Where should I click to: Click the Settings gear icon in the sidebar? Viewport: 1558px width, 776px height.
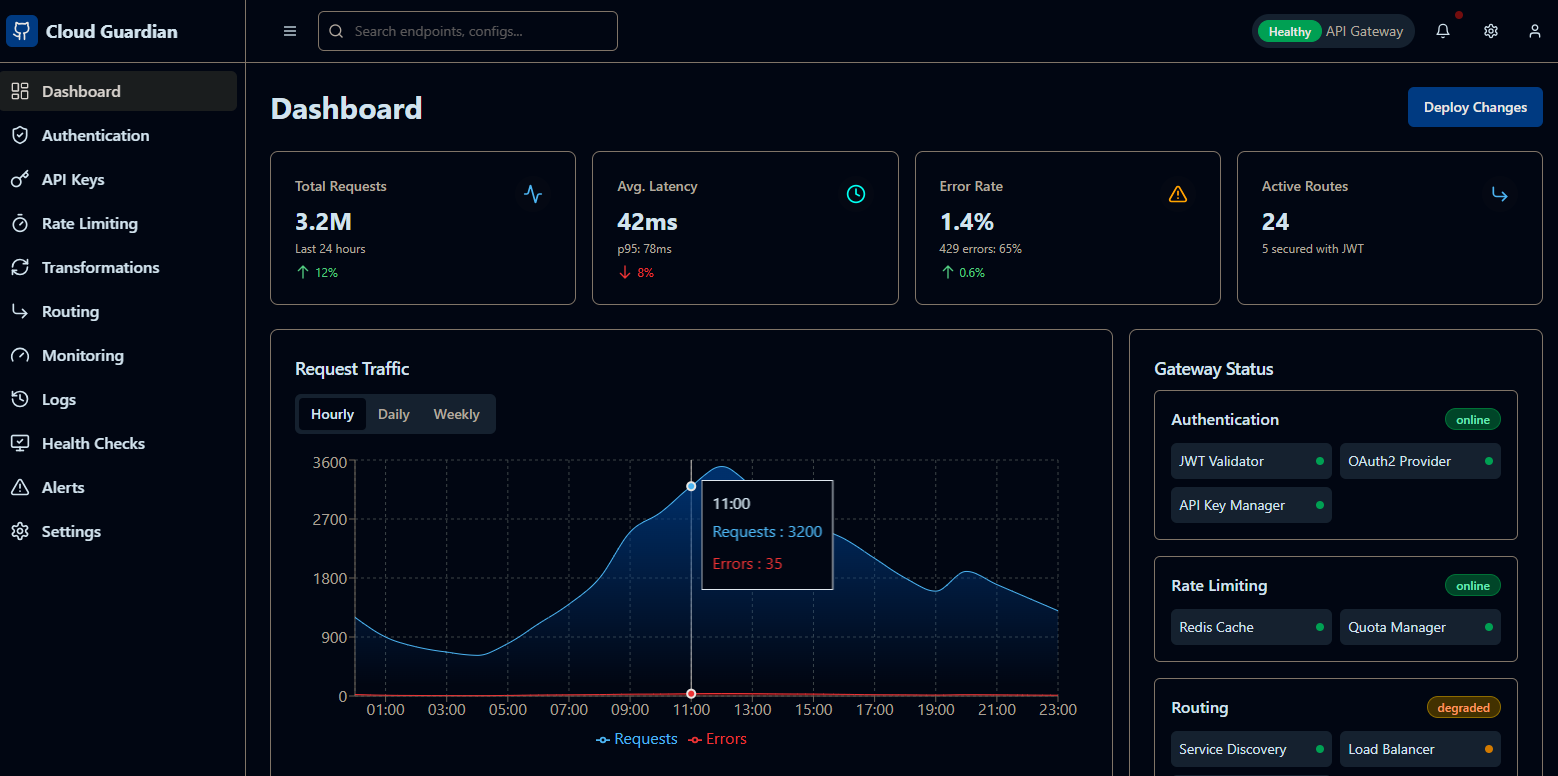tap(20, 531)
